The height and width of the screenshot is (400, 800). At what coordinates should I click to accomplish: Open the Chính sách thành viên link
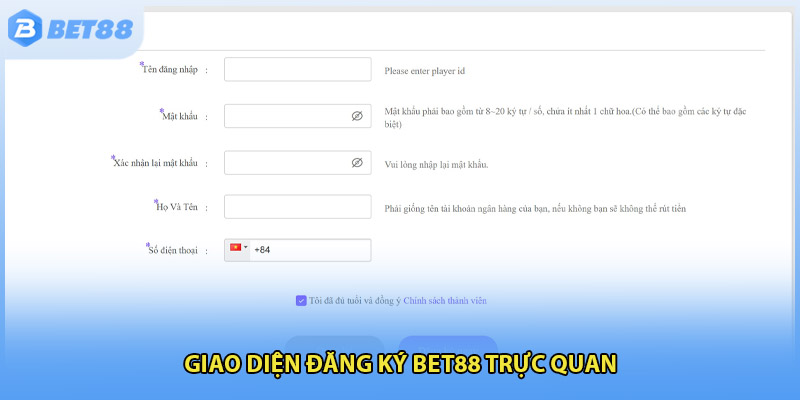click(445, 301)
